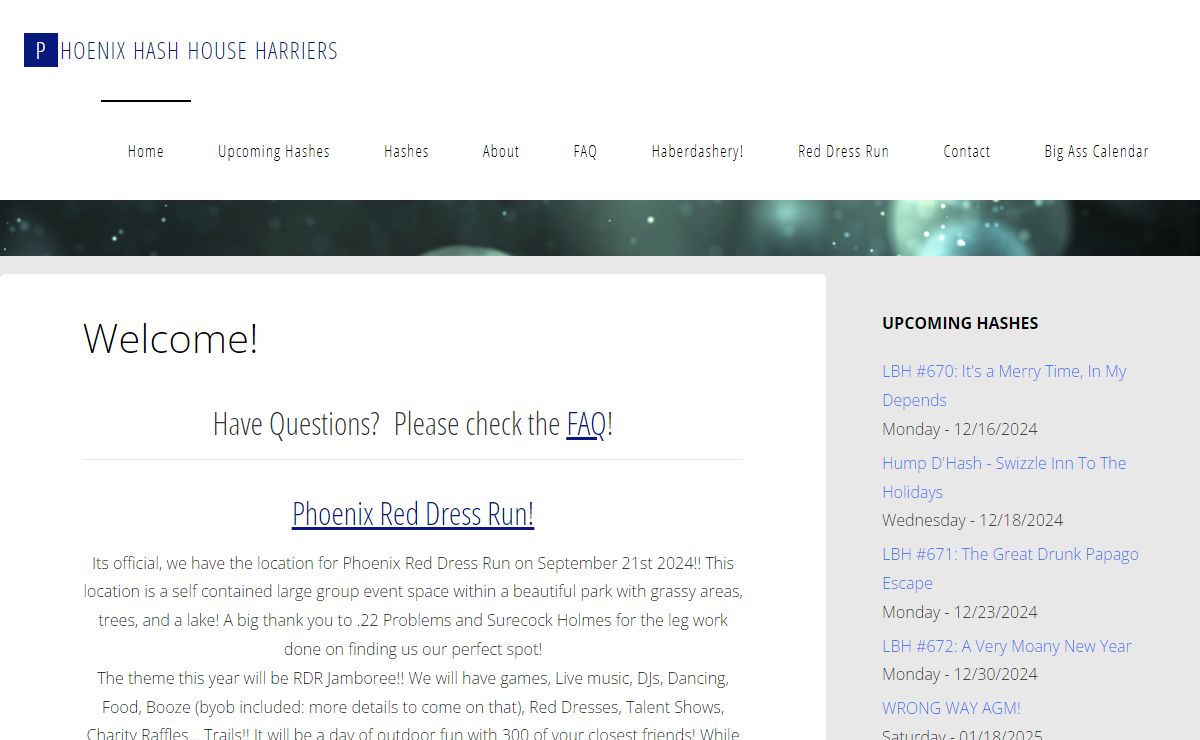Viewport: 1200px width, 740px height.
Task: Open the Home menu item
Action: [146, 151]
